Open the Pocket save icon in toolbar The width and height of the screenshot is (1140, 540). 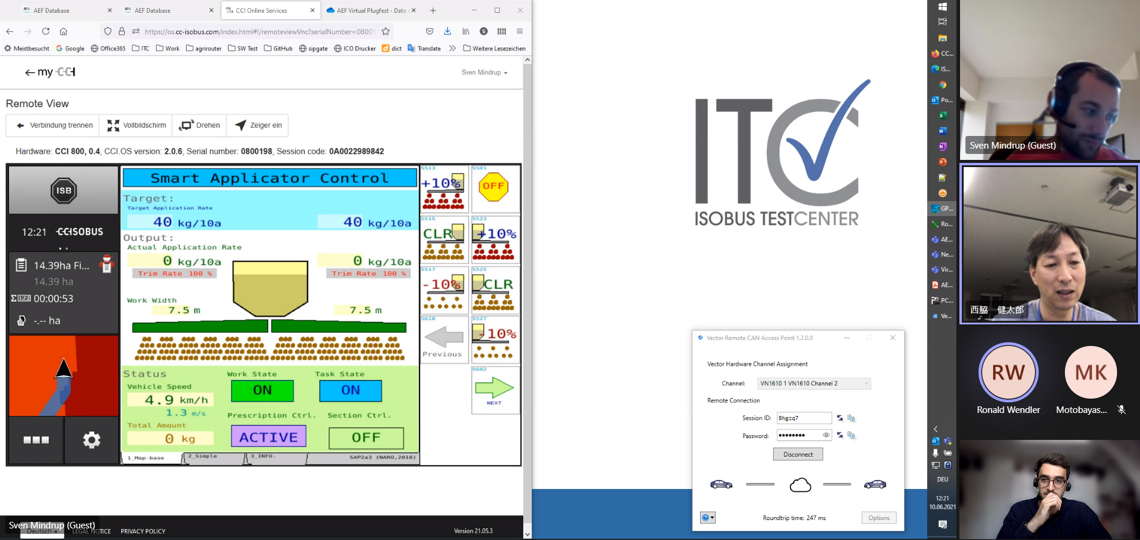tap(429, 31)
